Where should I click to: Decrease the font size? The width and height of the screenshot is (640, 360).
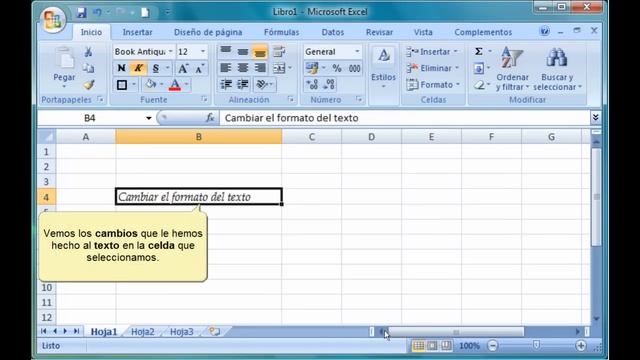coord(200,68)
